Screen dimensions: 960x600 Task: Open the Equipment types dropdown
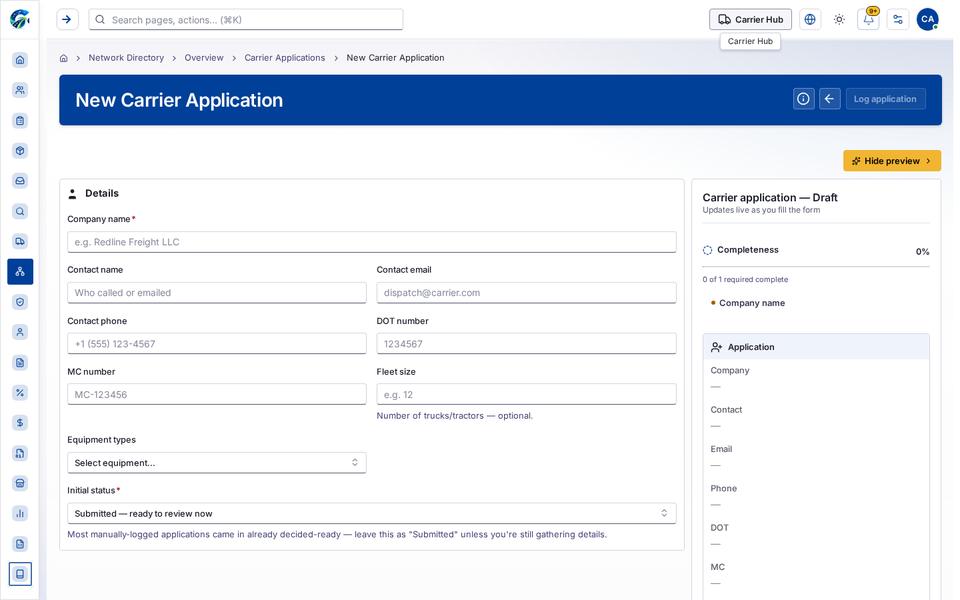(x=217, y=463)
